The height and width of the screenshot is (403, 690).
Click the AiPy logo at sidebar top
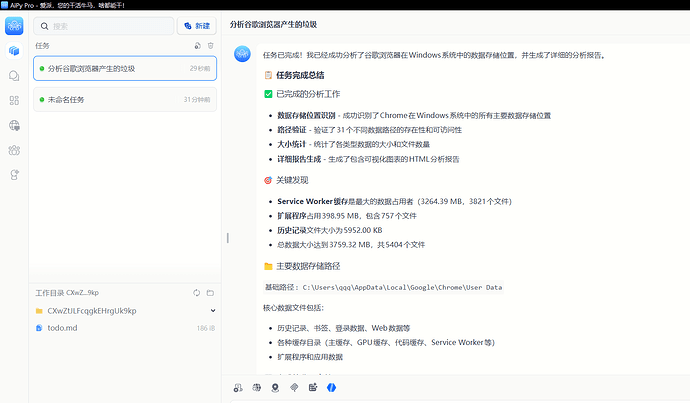pyautogui.click(x=14, y=26)
